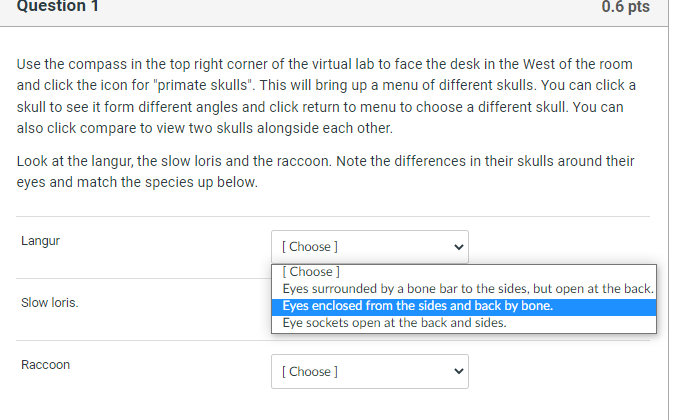Click the "0.6 pts" score label
This screenshot has width=684, height=420.
pyautogui.click(x=625, y=7)
